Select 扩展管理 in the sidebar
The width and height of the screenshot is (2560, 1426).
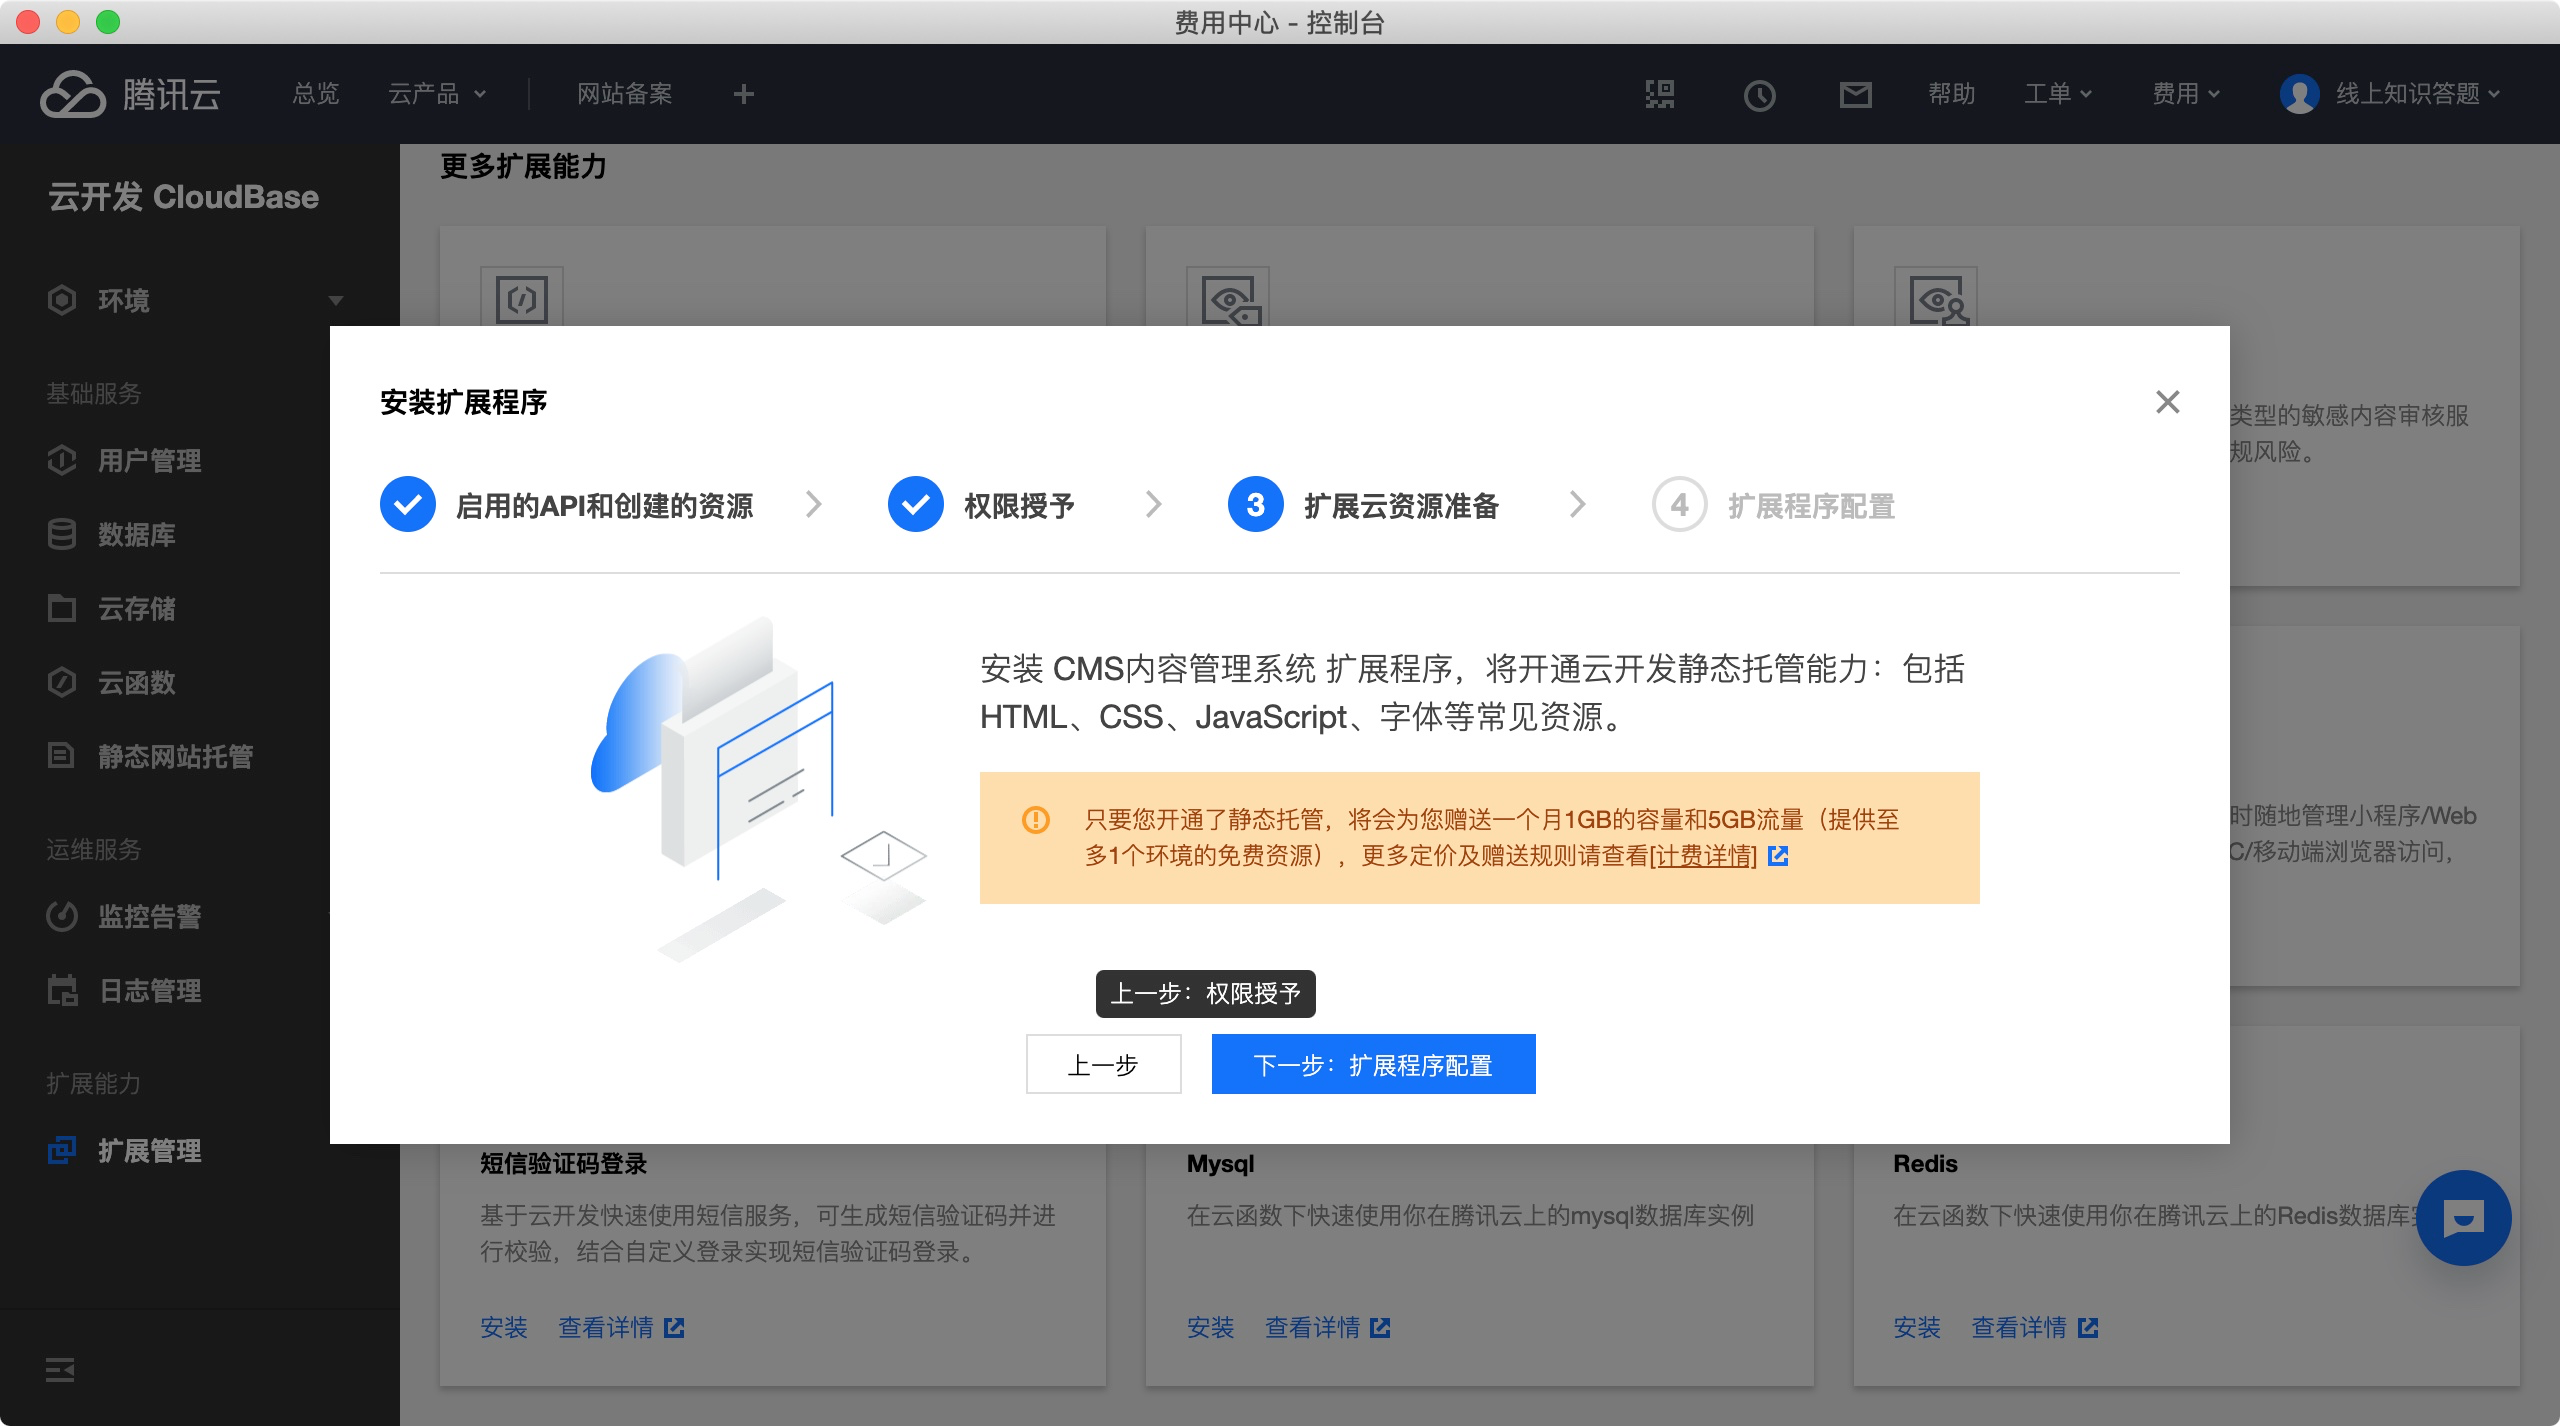(x=149, y=1151)
